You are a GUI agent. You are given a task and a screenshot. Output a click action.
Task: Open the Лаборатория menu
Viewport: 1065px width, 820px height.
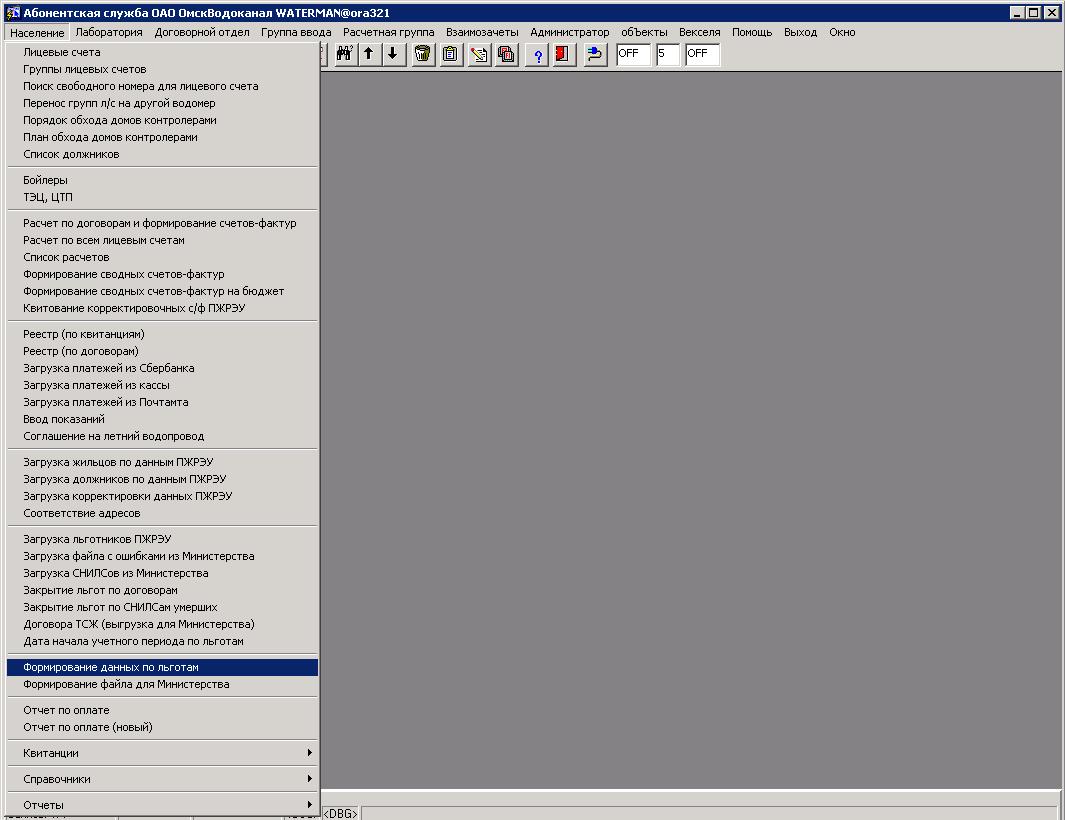click(x=109, y=32)
